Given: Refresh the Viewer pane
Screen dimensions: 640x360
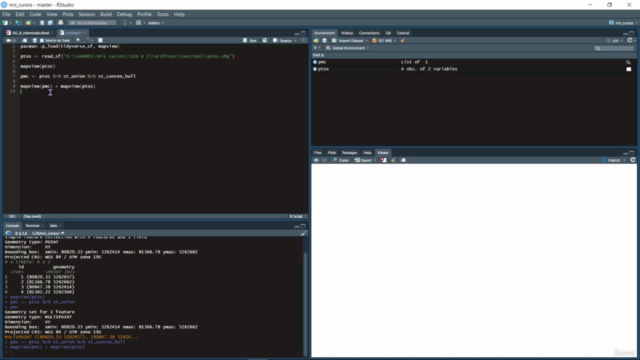Looking at the screenshot, I should [633, 160].
